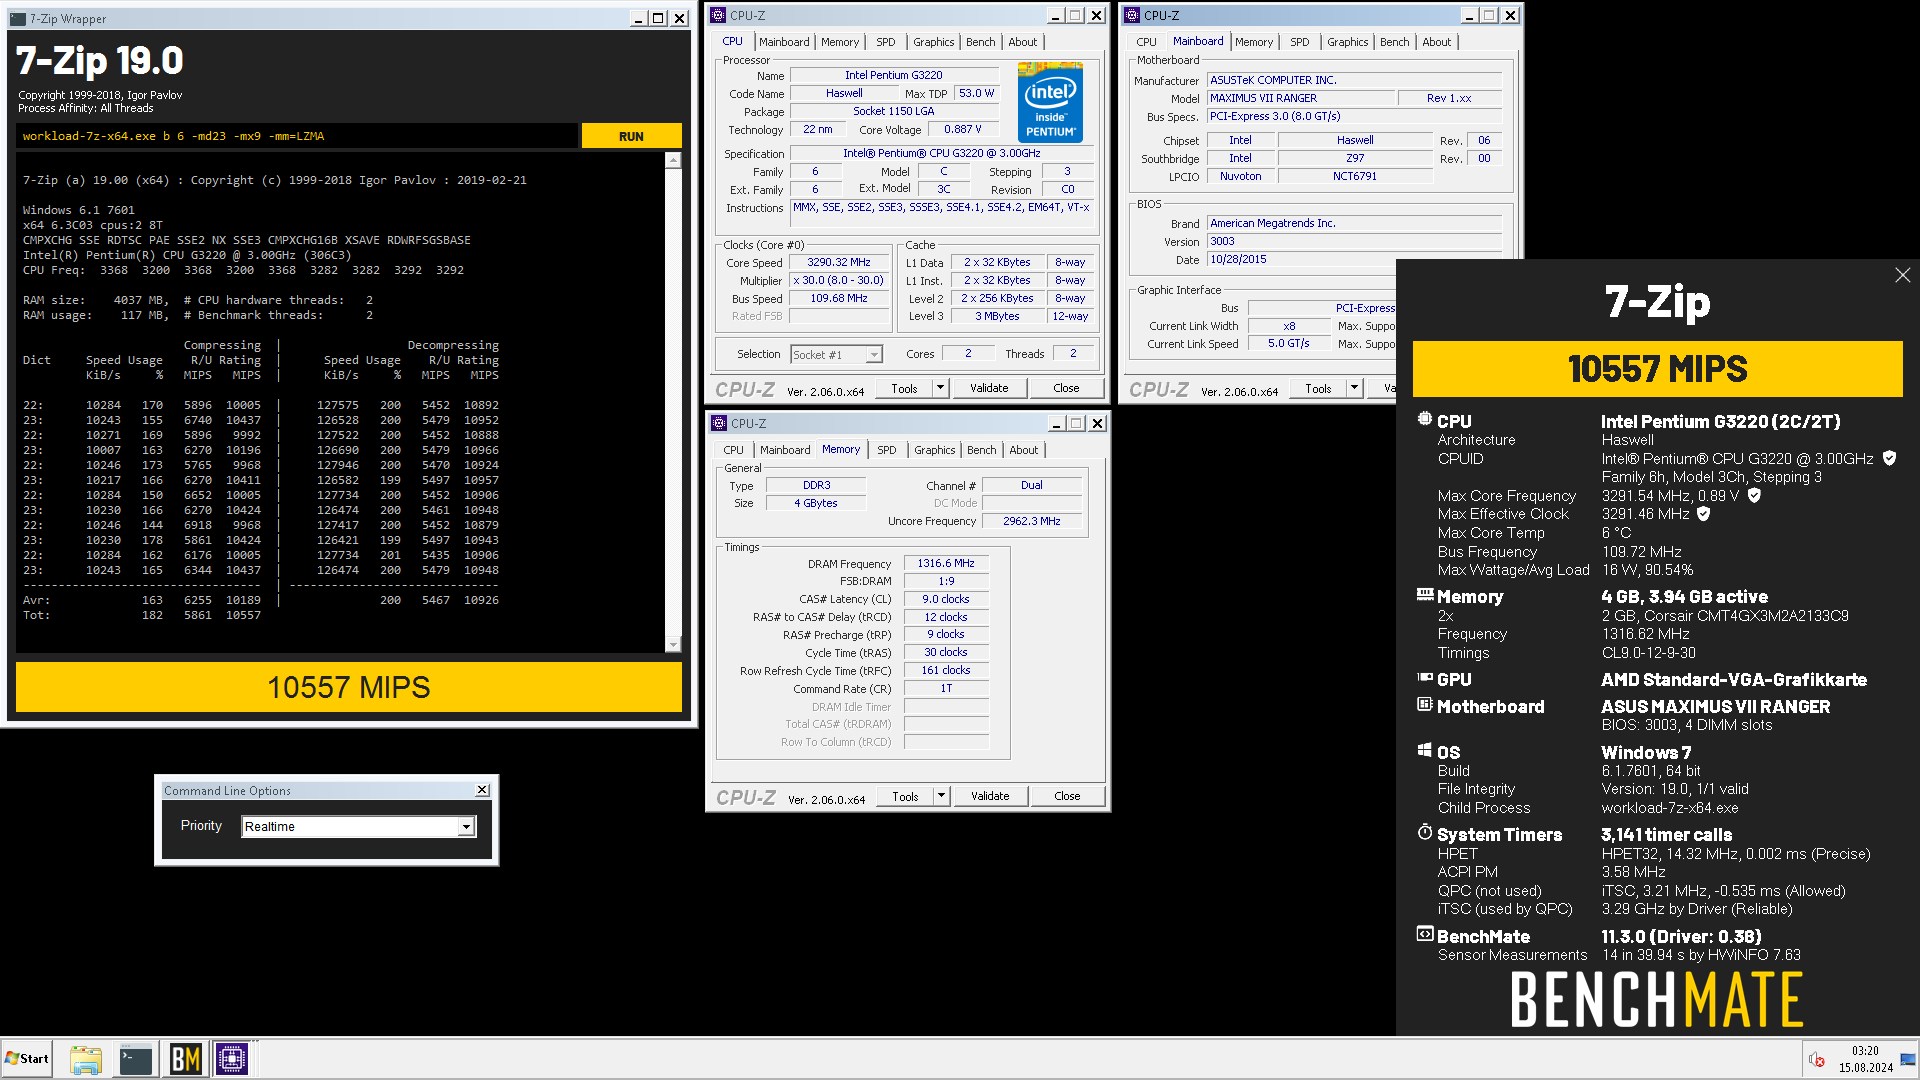Click Tools button in top-left CPU-Z window

pyautogui.click(x=905, y=388)
